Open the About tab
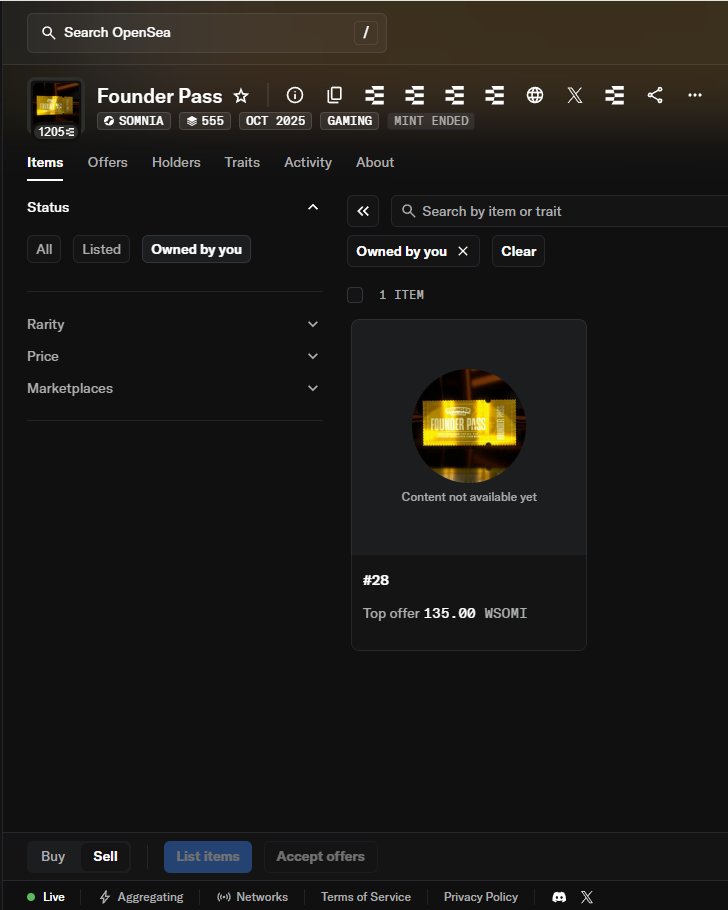The height and width of the screenshot is (910, 728). click(x=375, y=162)
